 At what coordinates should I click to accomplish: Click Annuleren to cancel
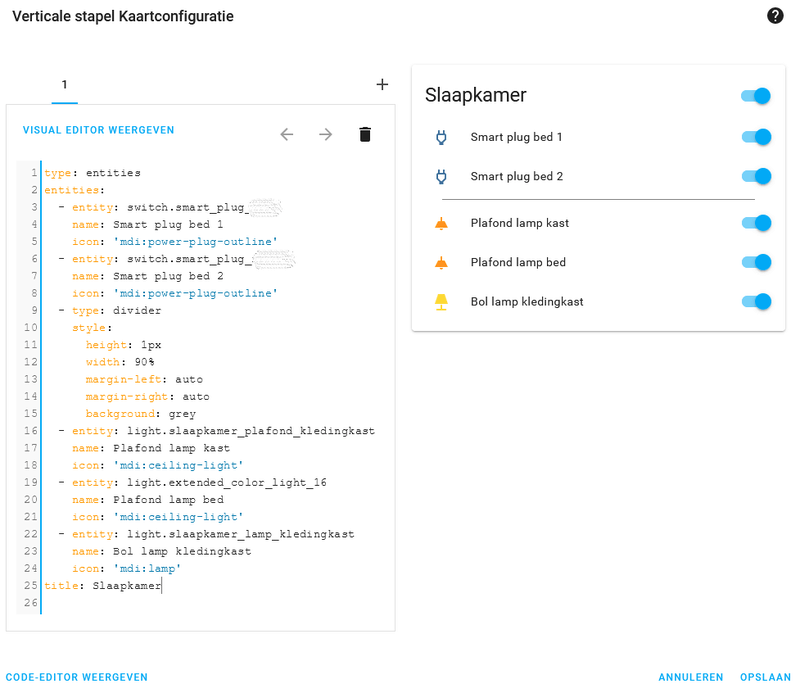point(690,677)
